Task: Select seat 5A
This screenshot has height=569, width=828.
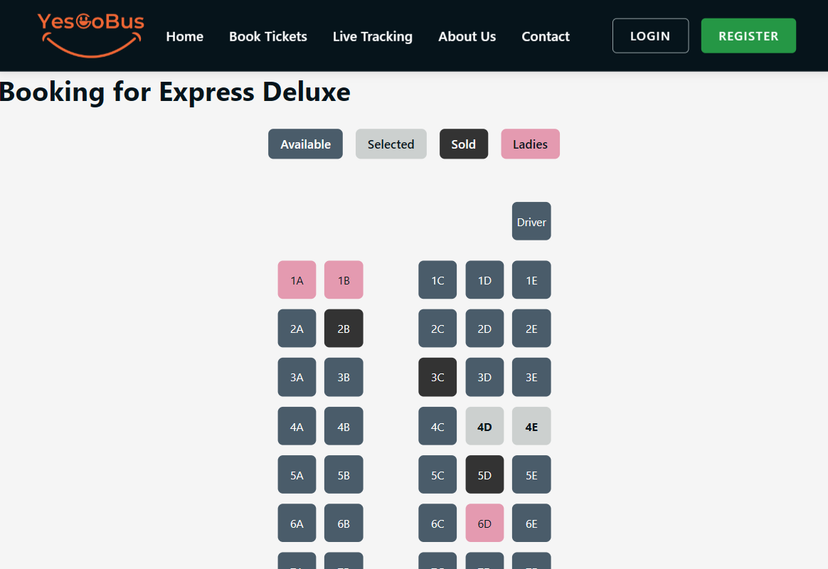Action: pyautogui.click(x=297, y=475)
